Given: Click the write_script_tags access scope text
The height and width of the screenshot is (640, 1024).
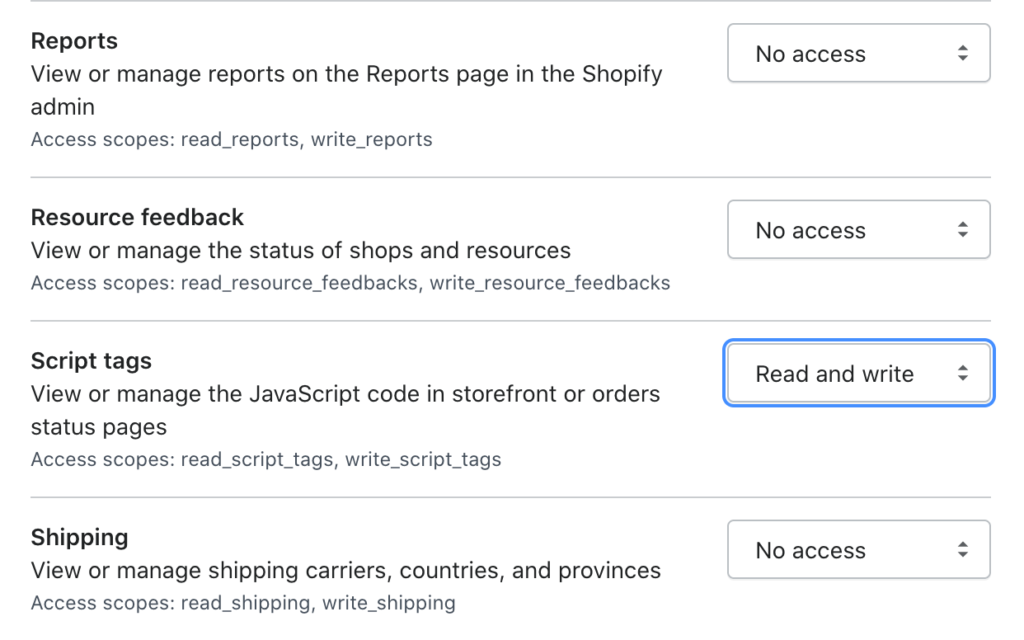Looking at the screenshot, I should (x=426, y=459).
